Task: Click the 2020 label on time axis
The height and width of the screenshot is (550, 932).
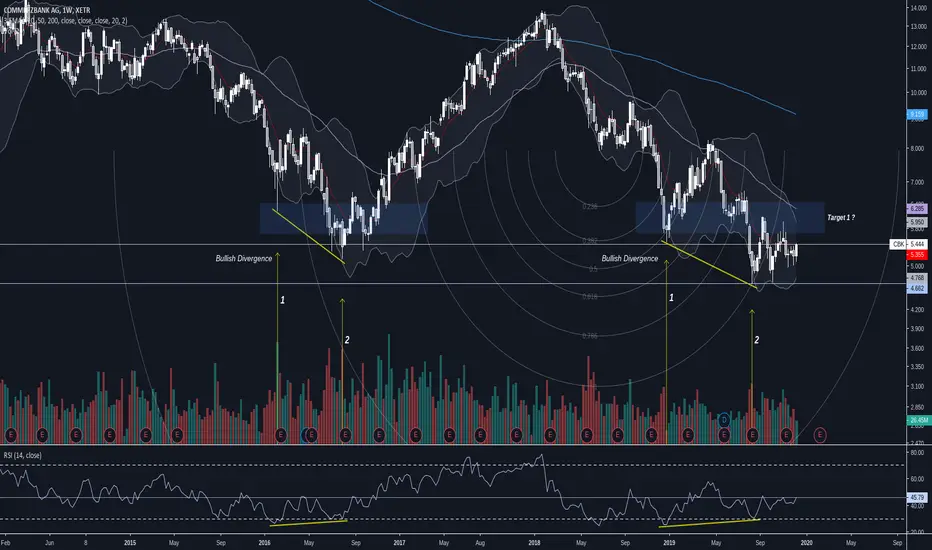Action: coord(807,542)
